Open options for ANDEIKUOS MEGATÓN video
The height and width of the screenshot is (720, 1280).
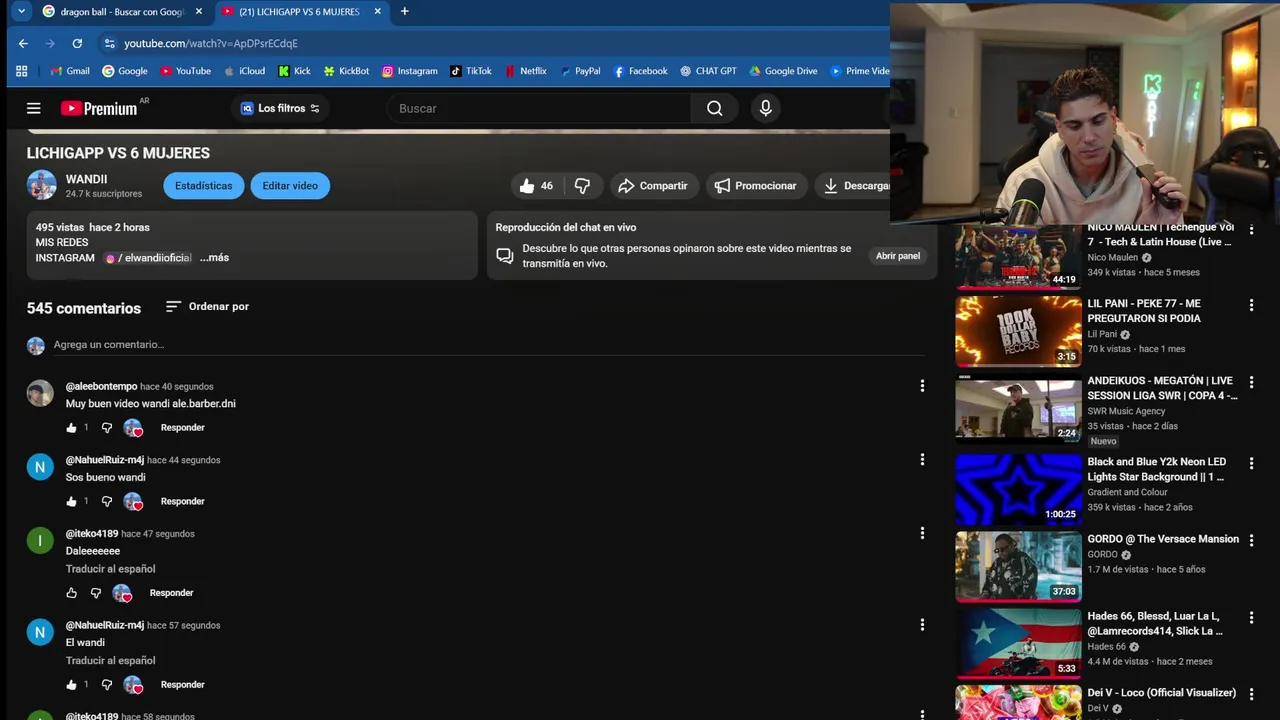pyautogui.click(x=1251, y=382)
